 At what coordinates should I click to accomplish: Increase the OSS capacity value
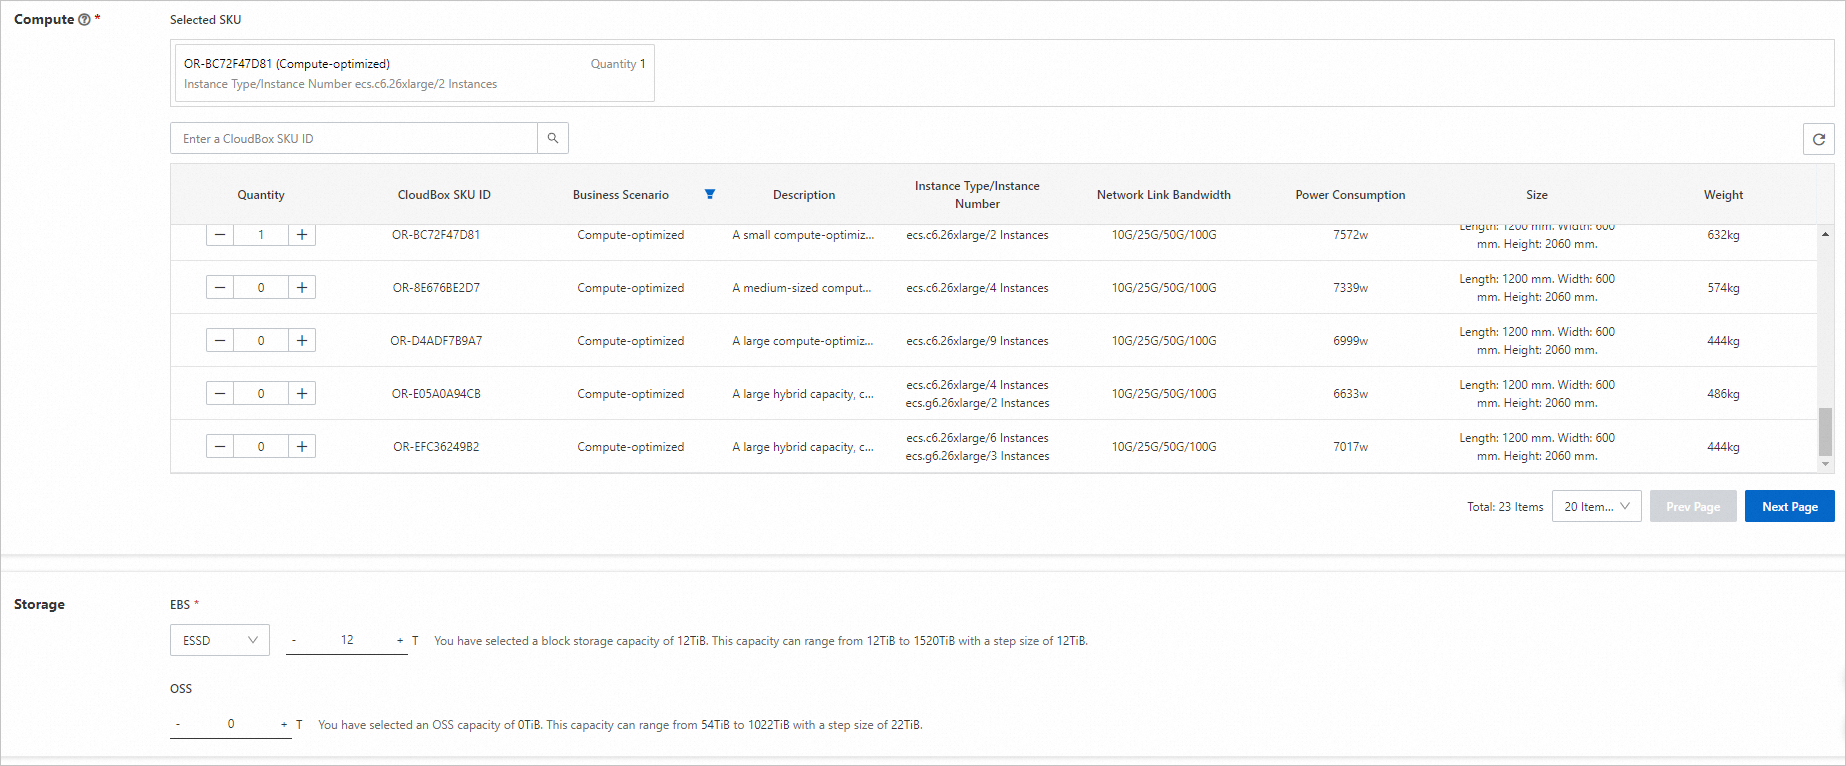point(284,724)
